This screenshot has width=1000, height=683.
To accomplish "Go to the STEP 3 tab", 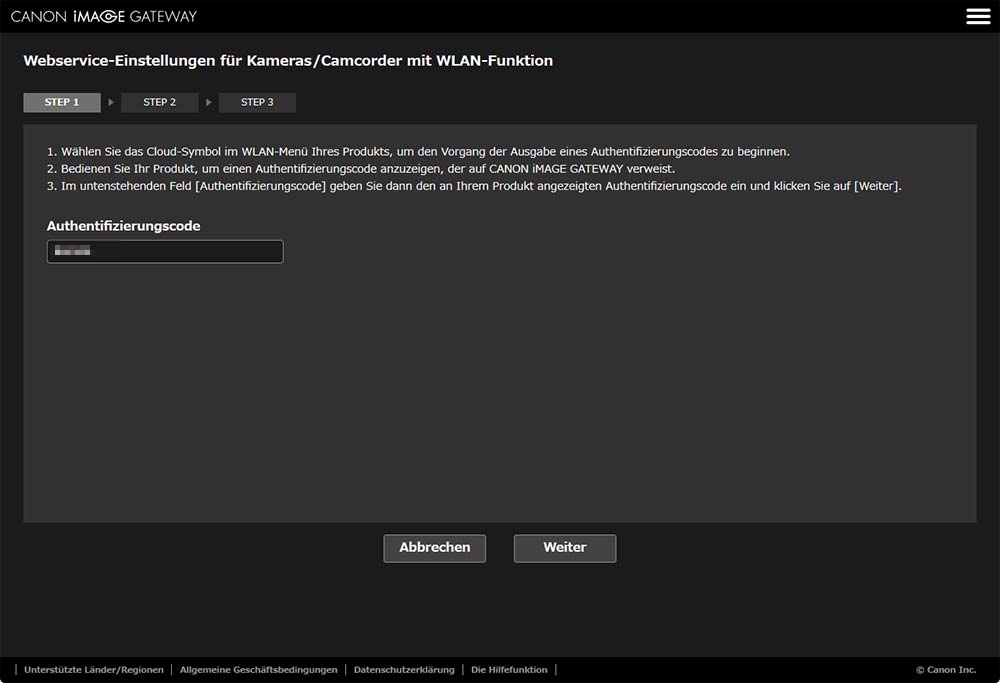I will point(257,103).
